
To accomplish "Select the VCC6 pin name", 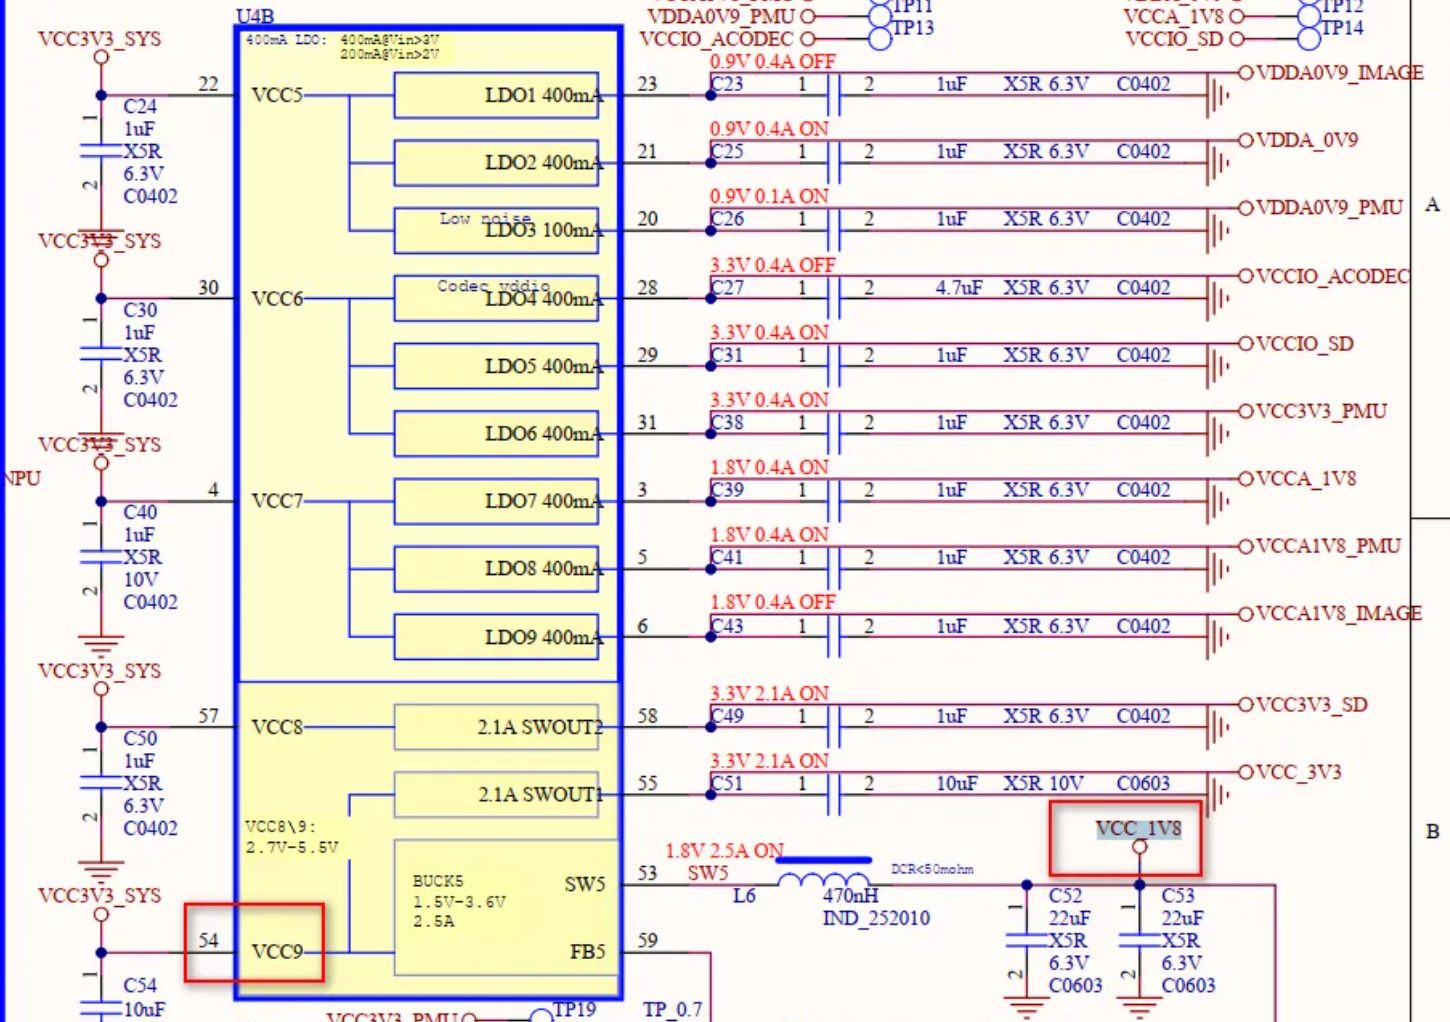I will 277,298.
